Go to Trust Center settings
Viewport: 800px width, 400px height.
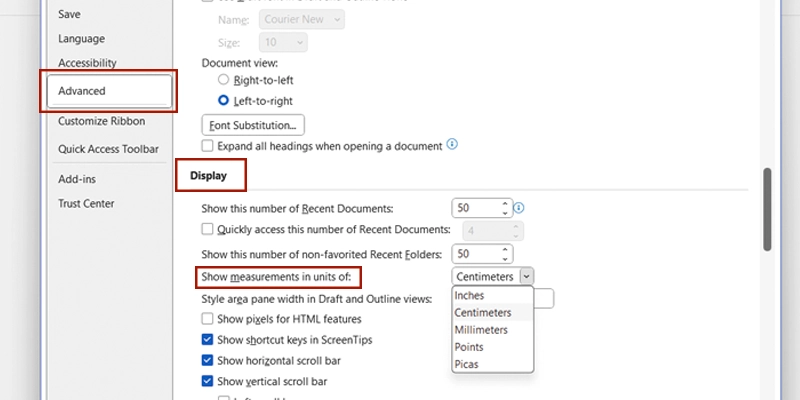(86, 203)
